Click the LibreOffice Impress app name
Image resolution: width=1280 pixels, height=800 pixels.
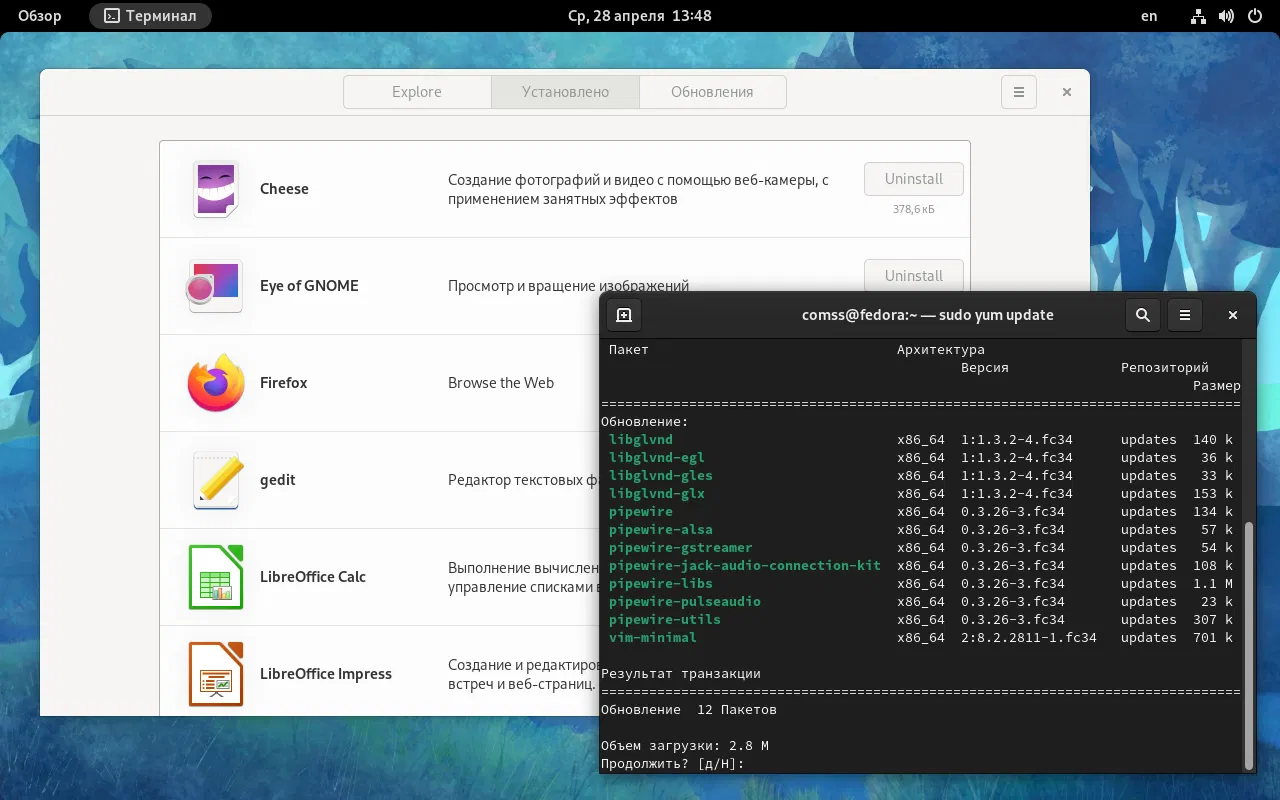[x=326, y=674]
